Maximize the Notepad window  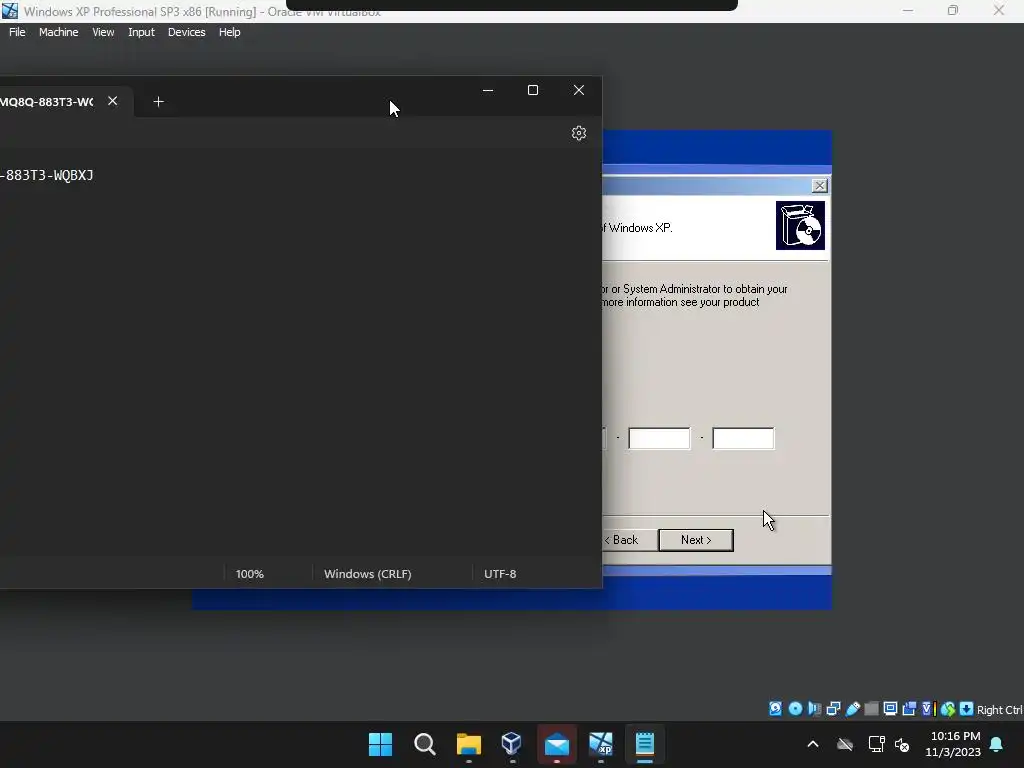[x=533, y=90]
